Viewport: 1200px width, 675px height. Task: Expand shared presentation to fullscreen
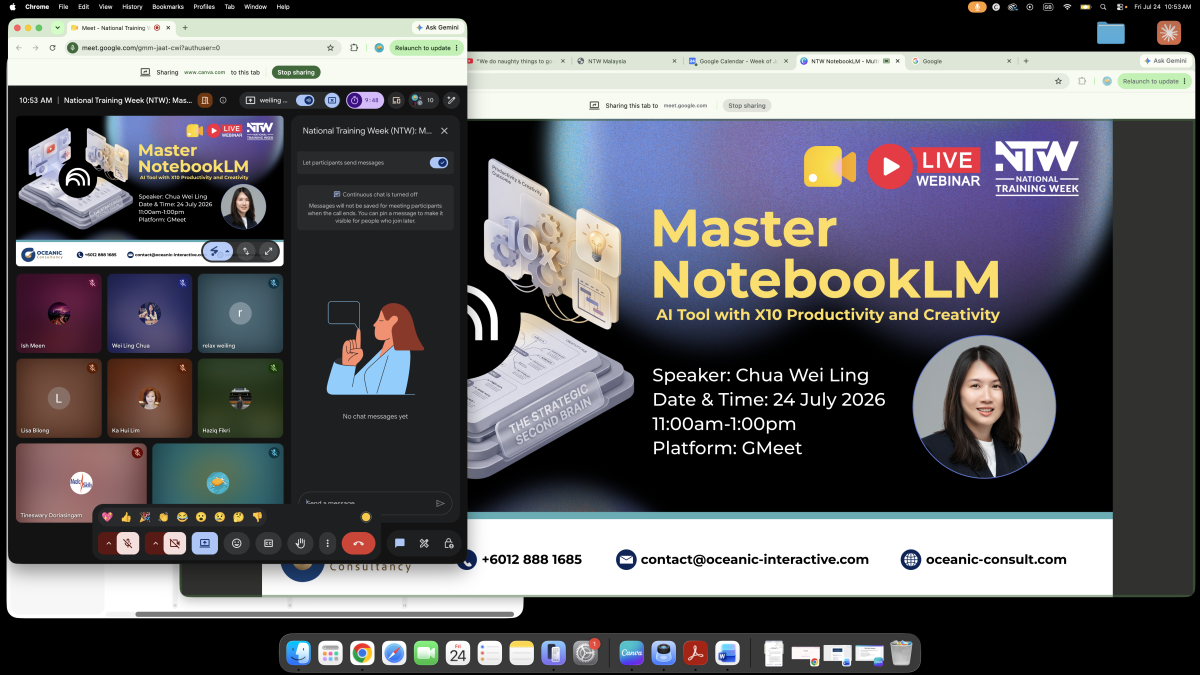tap(268, 251)
